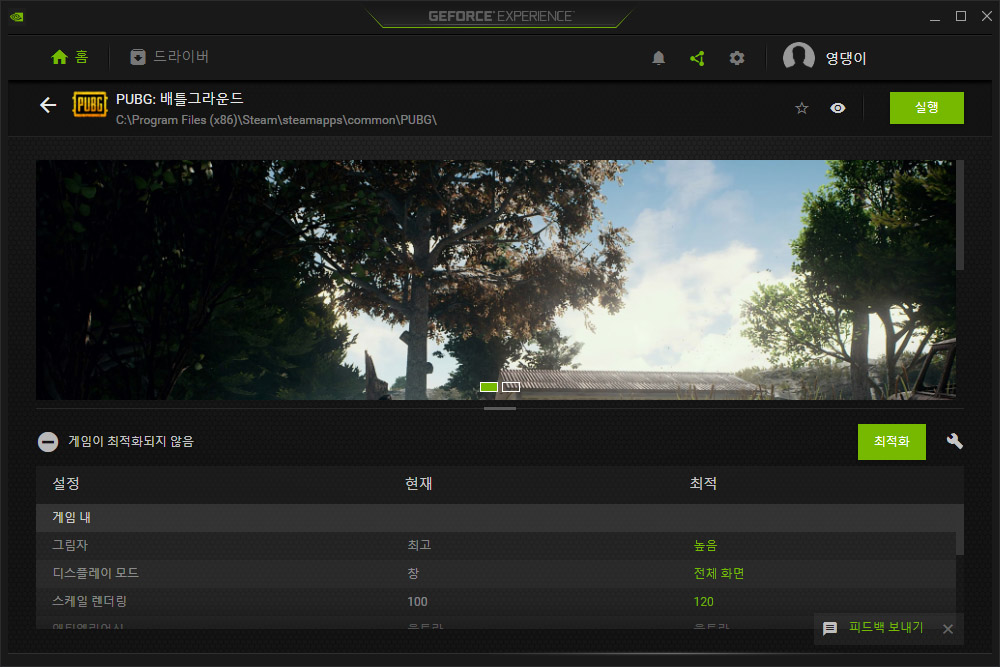Click the 게임 내 section row
This screenshot has width=1000, height=667.
click(499, 518)
